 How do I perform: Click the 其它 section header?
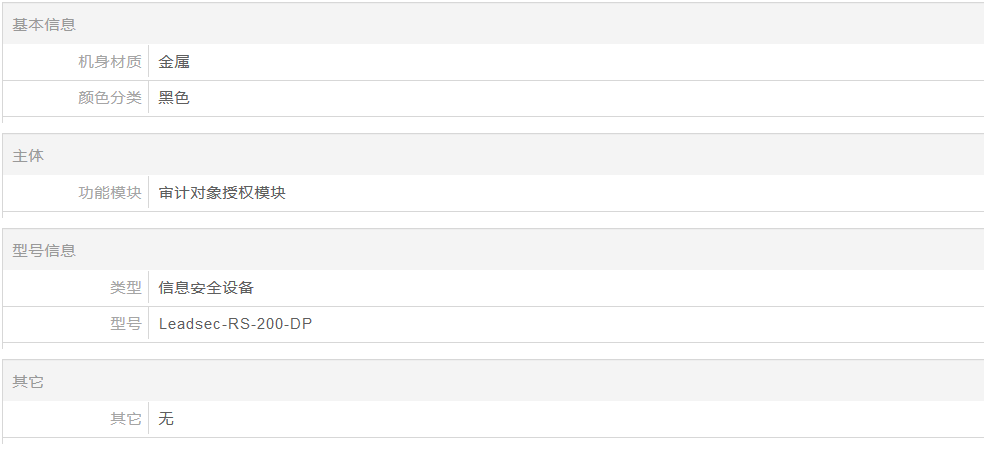click(x=28, y=383)
